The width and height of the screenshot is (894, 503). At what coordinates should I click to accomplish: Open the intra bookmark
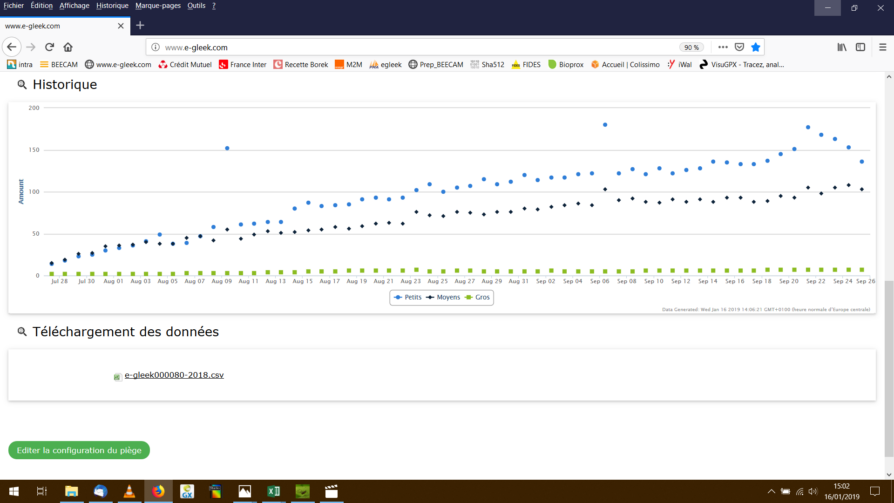(19, 64)
